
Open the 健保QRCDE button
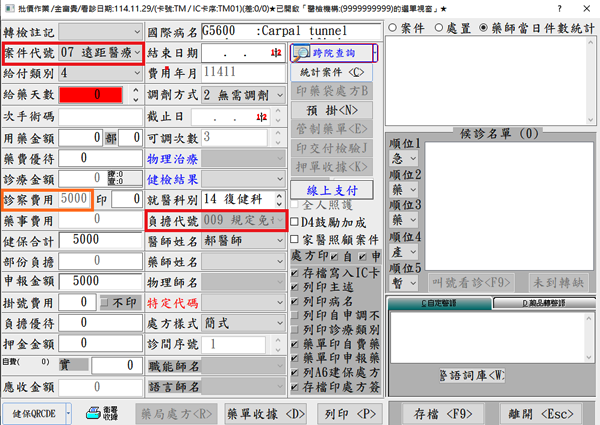35,412
